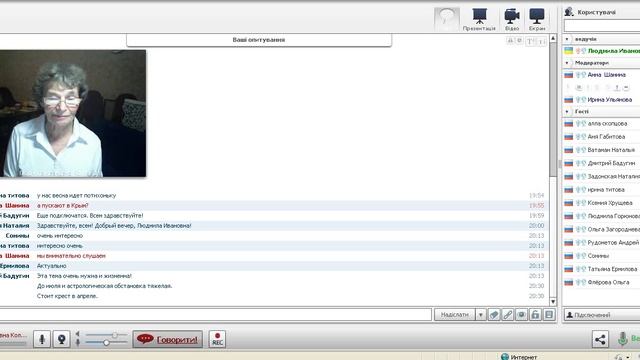
Task: Click the chat message input field
Action: pyautogui.click(x=216, y=315)
